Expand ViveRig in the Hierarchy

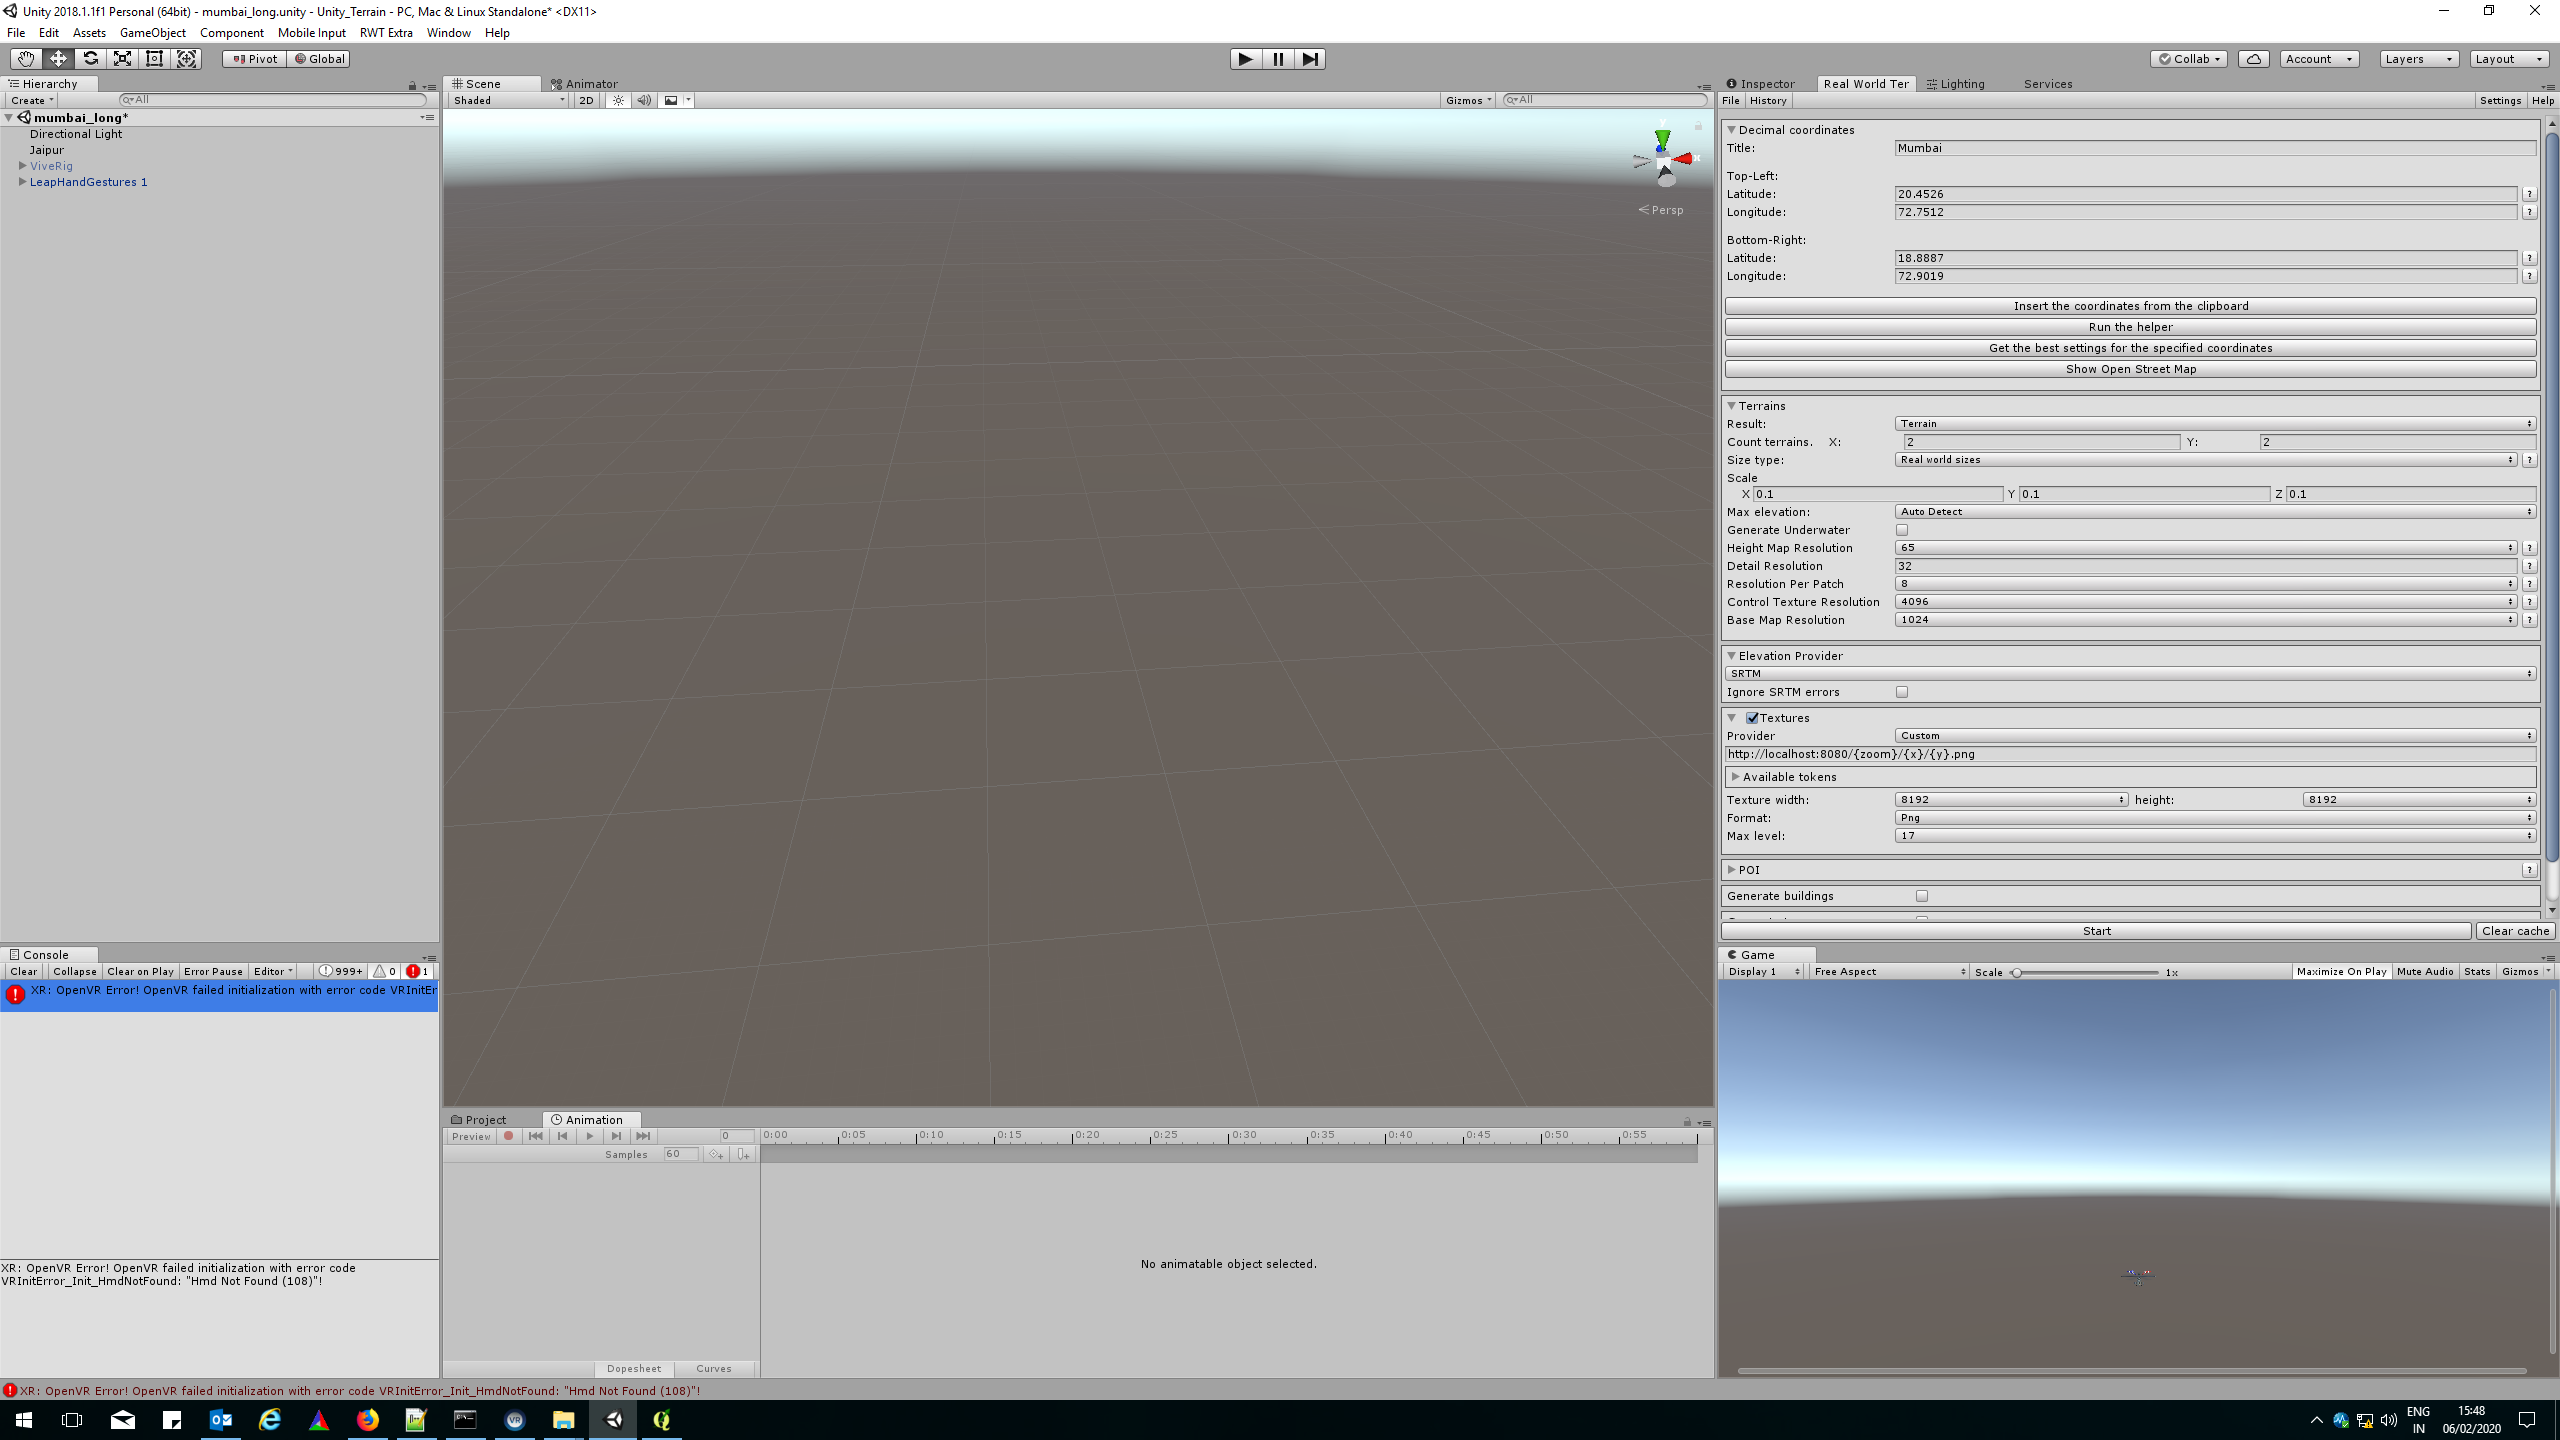point(22,166)
